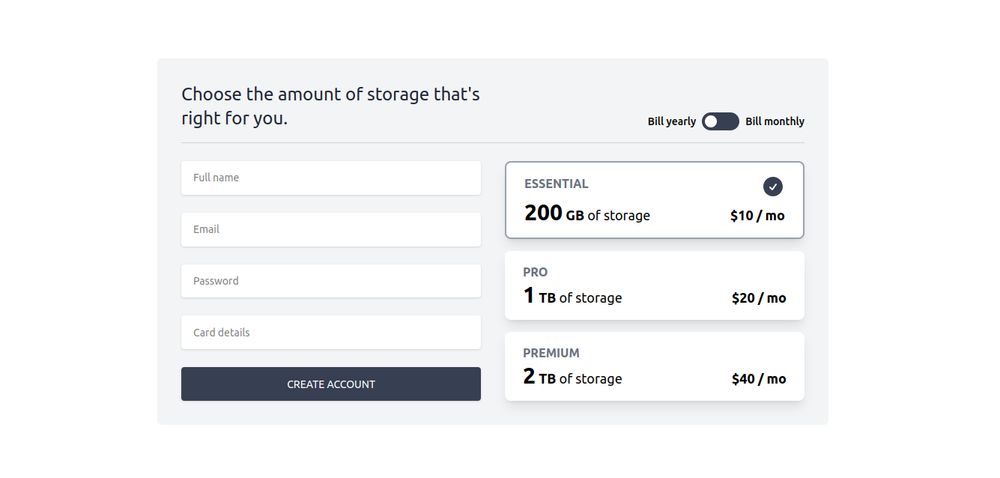Select the Essential 200 GB plan card

click(x=654, y=200)
